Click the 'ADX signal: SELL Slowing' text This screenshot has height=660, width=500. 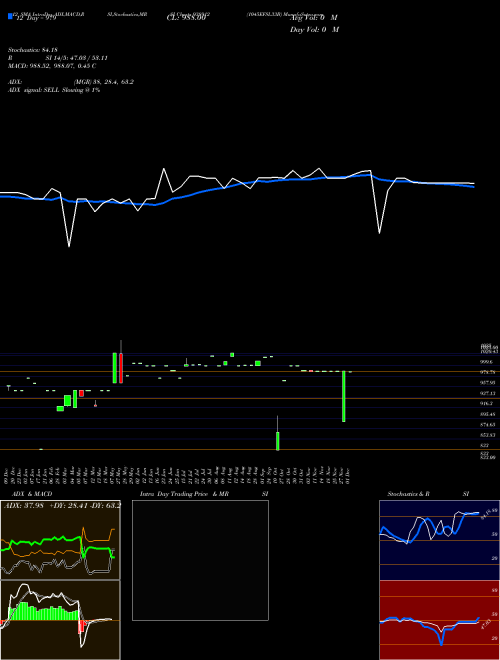(x=46, y=90)
